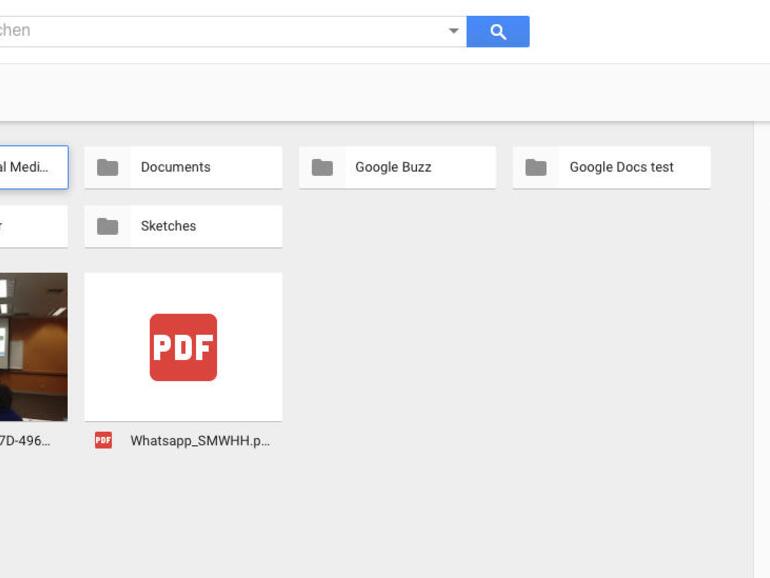Image resolution: width=770 pixels, height=578 pixels.
Task: Open the Sketches folder
Action: click(183, 226)
